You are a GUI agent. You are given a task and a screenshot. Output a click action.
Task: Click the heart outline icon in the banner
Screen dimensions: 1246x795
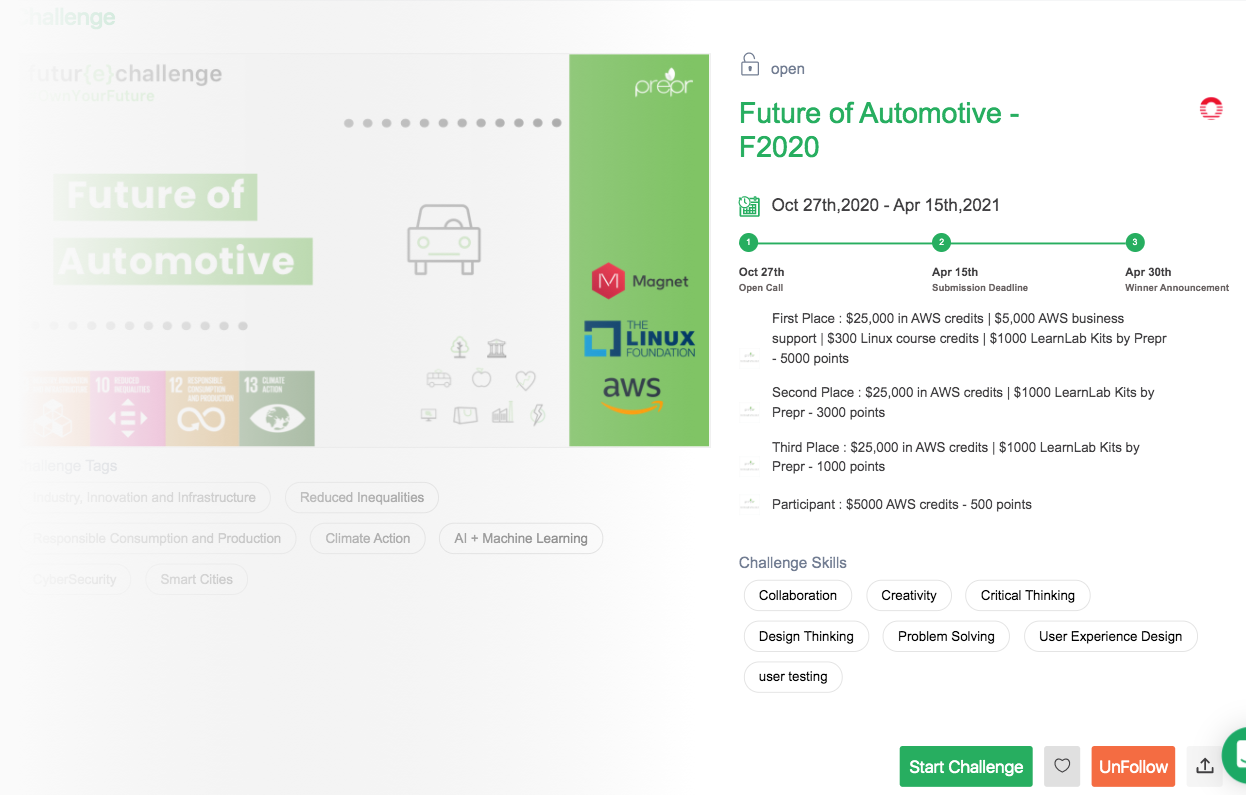(x=526, y=380)
